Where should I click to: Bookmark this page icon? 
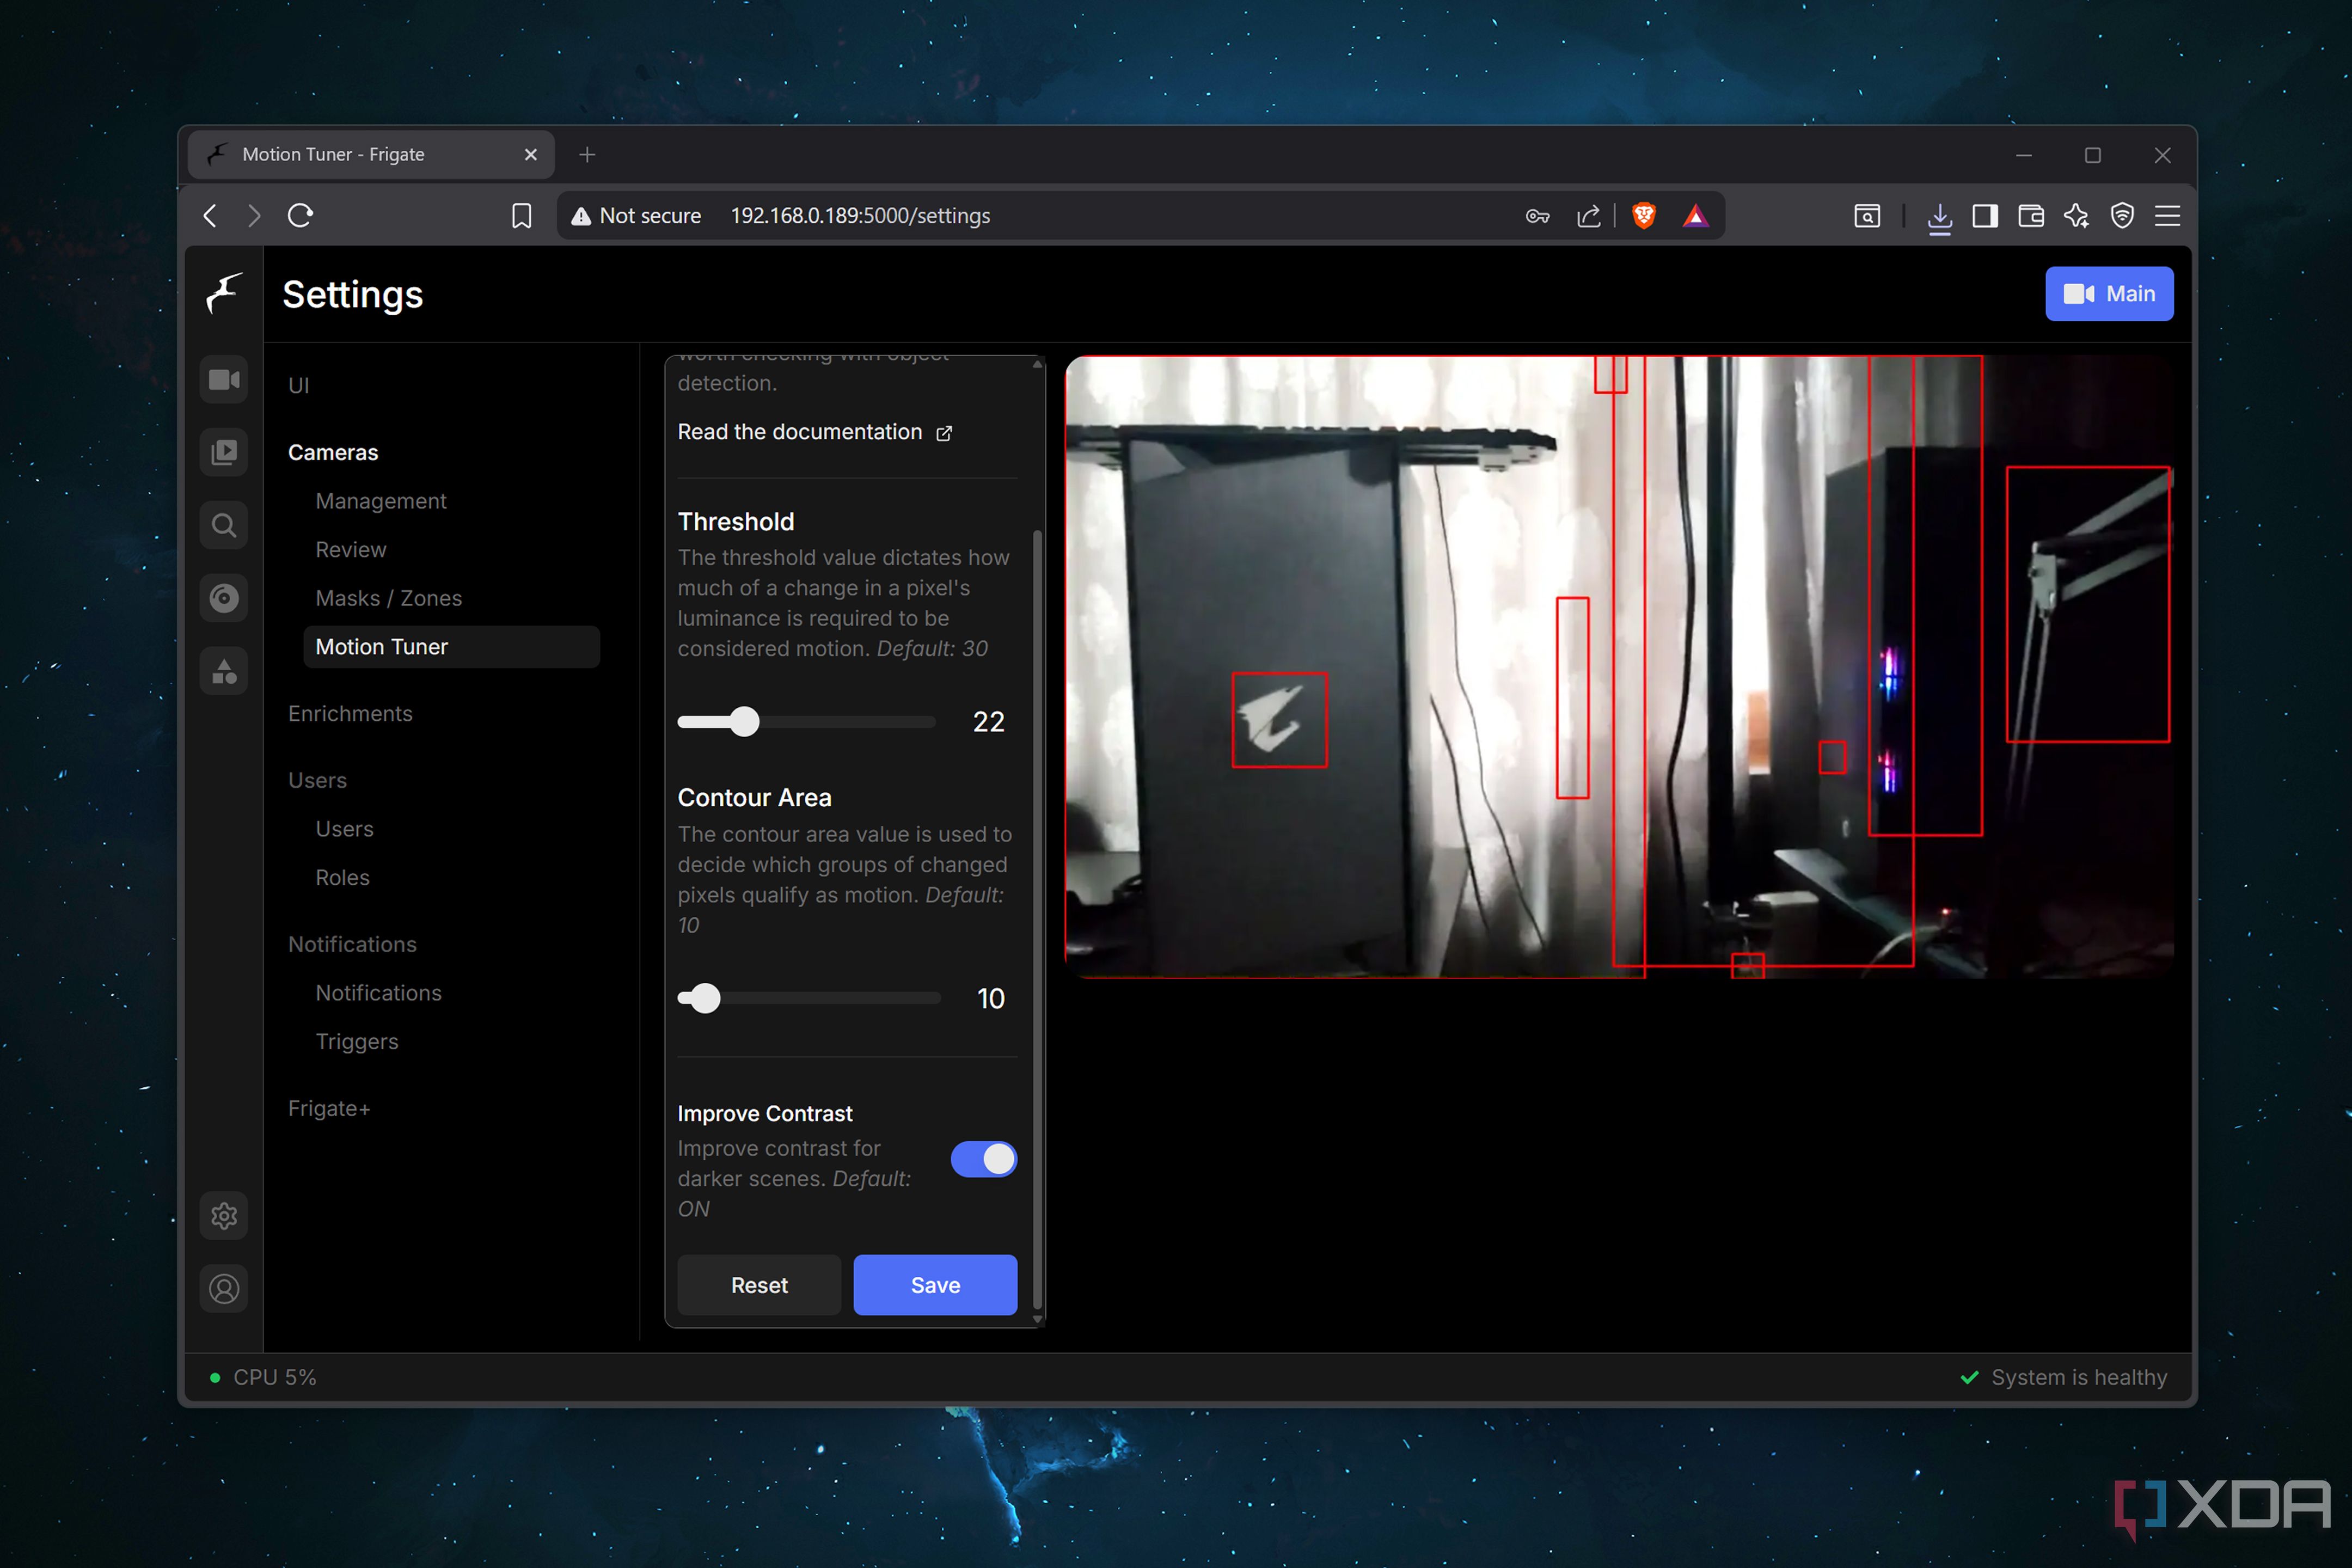tap(521, 216)
